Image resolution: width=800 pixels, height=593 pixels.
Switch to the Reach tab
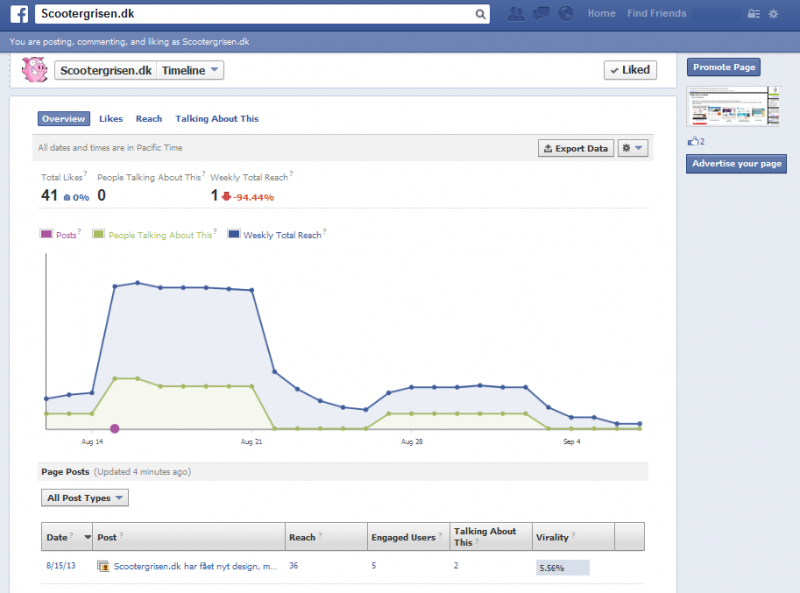[x=148, y=118]
